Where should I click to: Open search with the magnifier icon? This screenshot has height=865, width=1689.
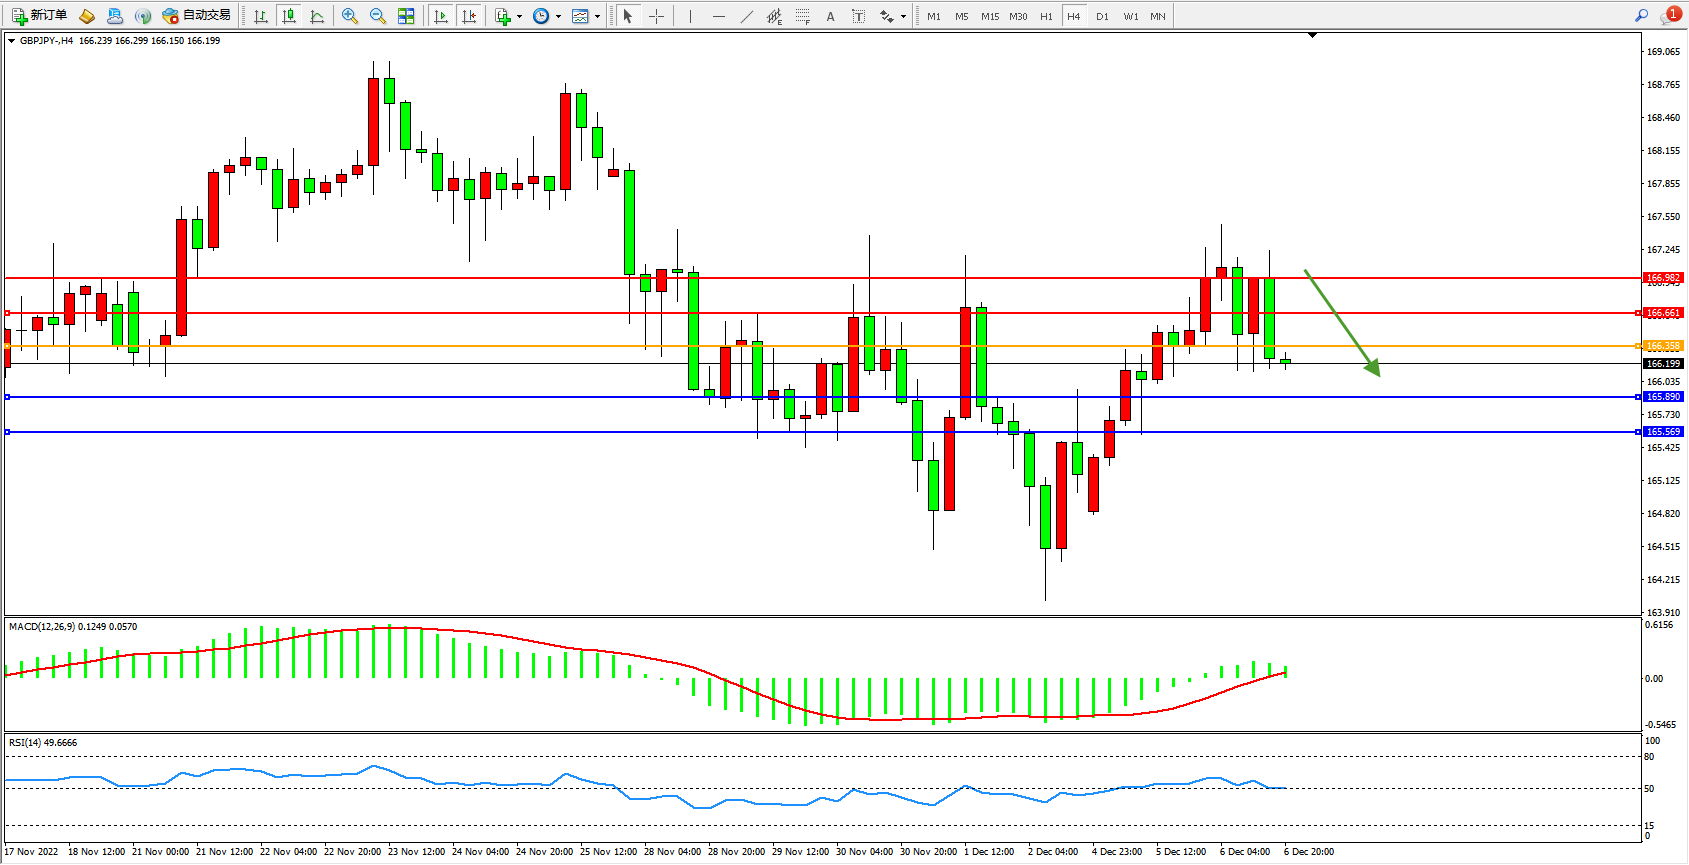point(1641,16)
